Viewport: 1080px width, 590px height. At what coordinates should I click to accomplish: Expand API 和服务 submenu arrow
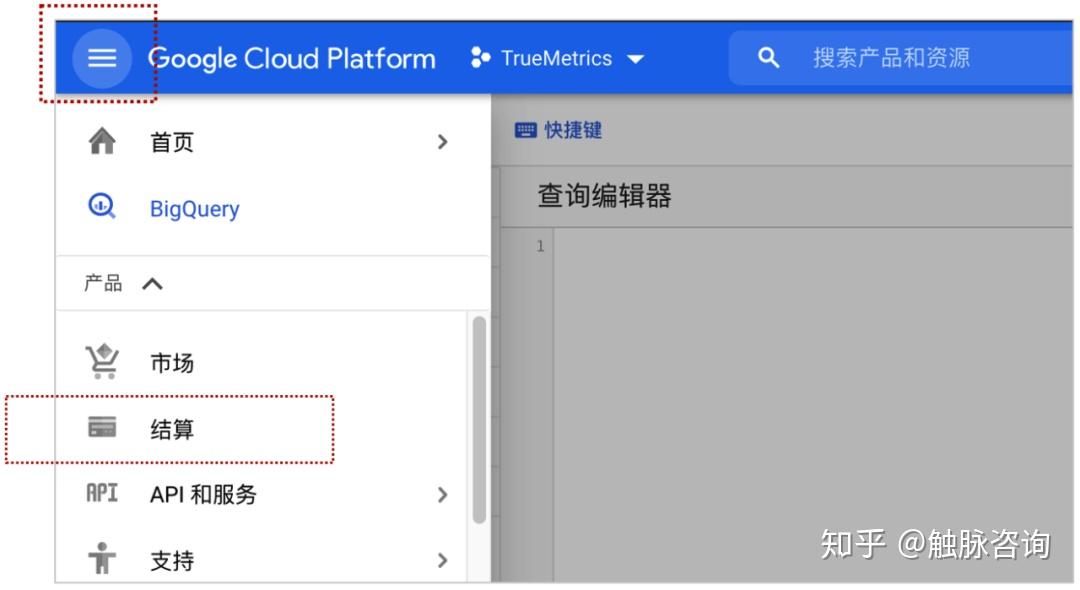443,494
